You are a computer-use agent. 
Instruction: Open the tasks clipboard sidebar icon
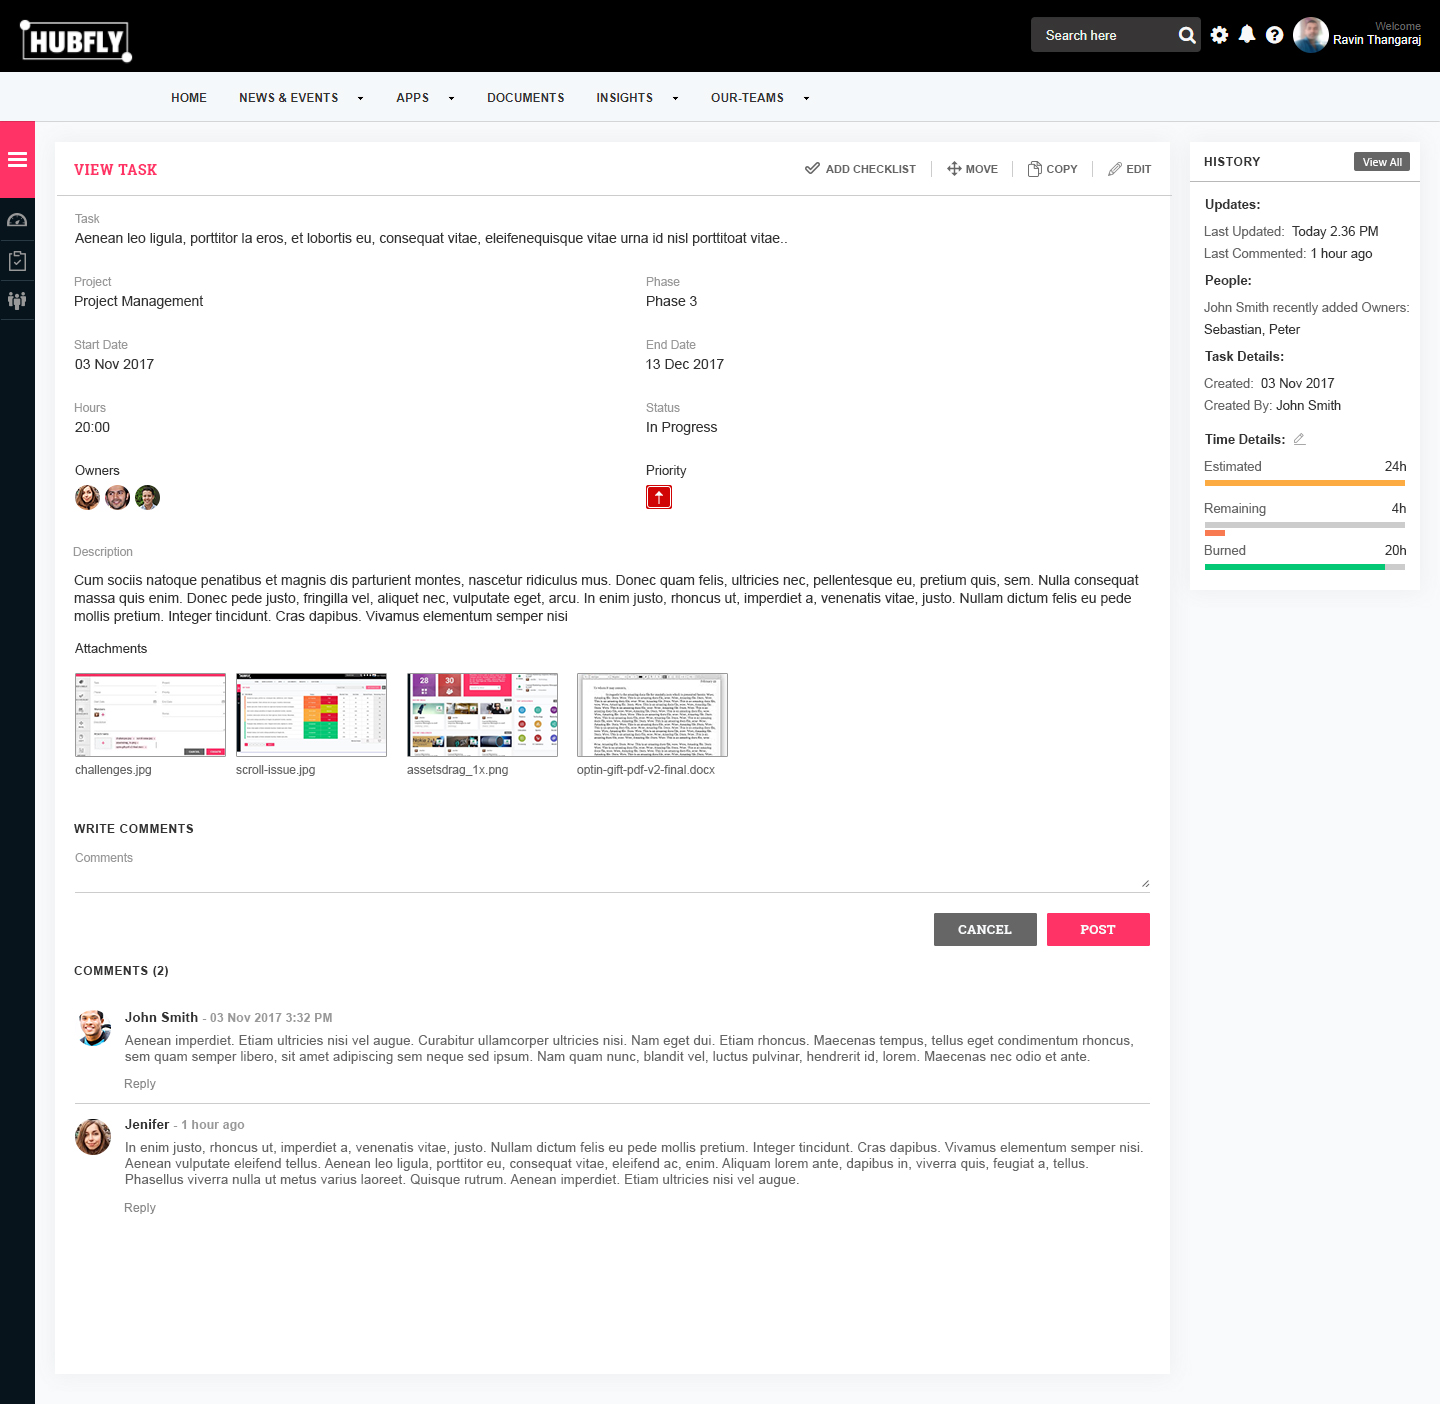[17, 260]
